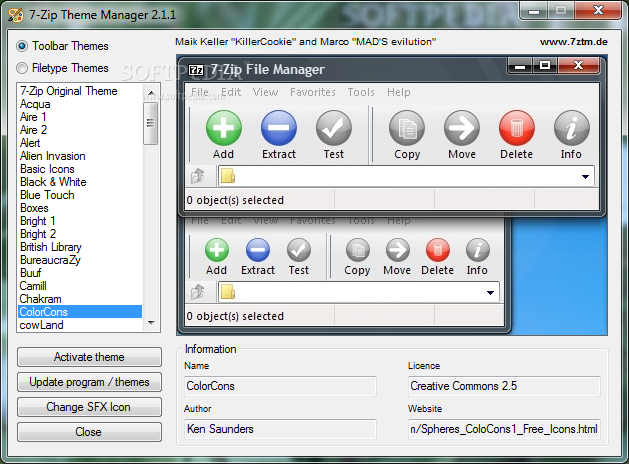Click the 7z logo in File Manager title
Viewport: 629px width, 464px height.
196,70
